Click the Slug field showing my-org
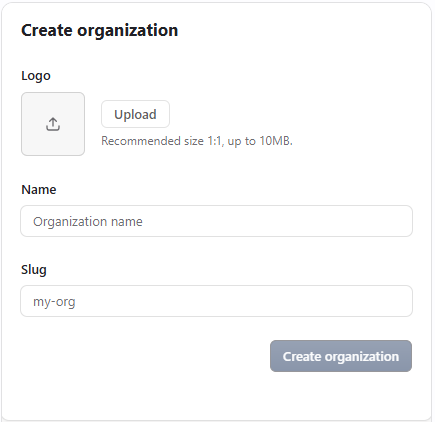Viewport: 435px width, 422px height. (x=217, y=301)
